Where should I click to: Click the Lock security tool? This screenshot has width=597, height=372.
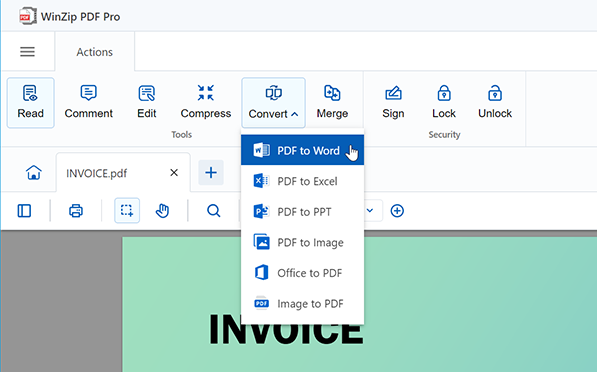click(x=444, y=103)
